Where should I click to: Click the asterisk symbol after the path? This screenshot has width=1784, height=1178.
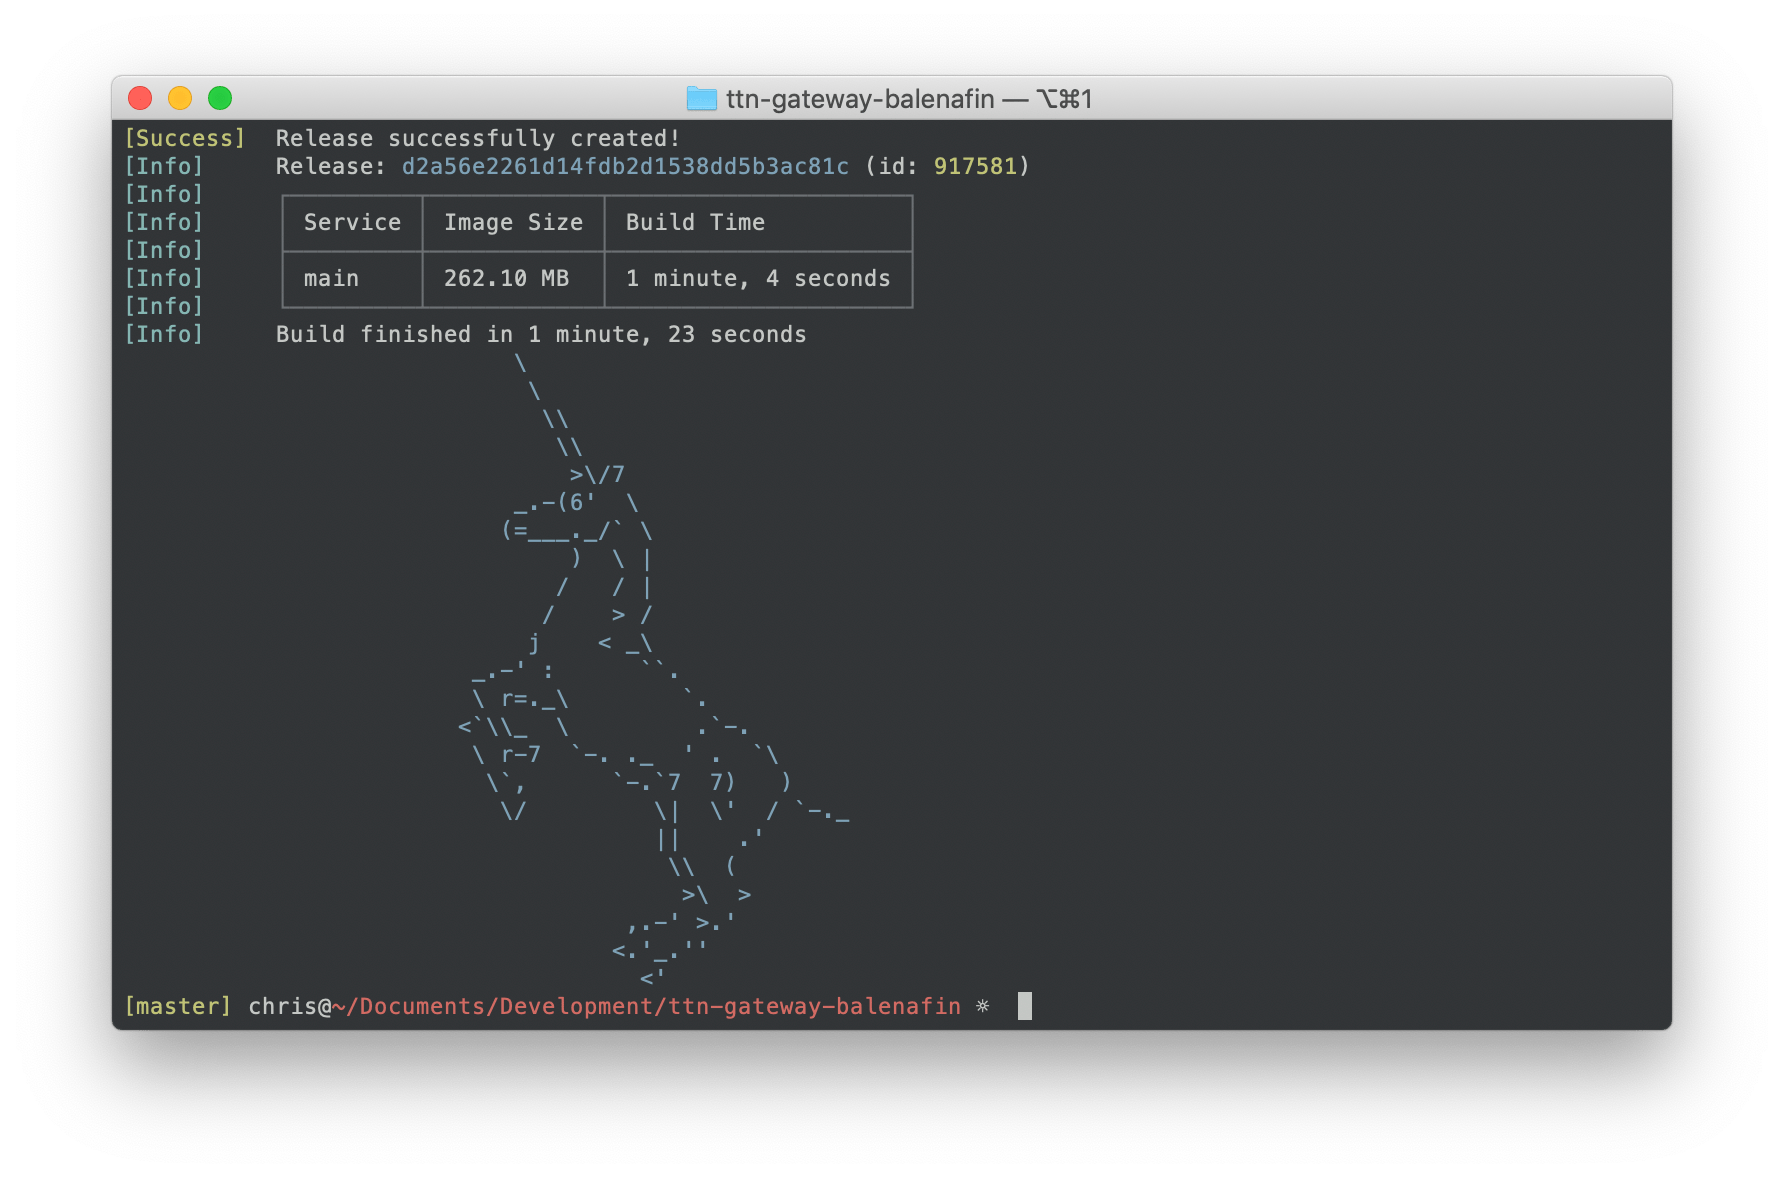coord(983,1006)
